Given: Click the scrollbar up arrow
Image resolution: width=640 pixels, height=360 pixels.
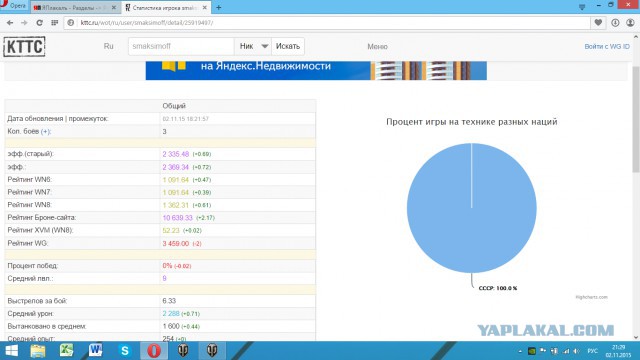Looking at the screenshot, I should pos(636,37).
